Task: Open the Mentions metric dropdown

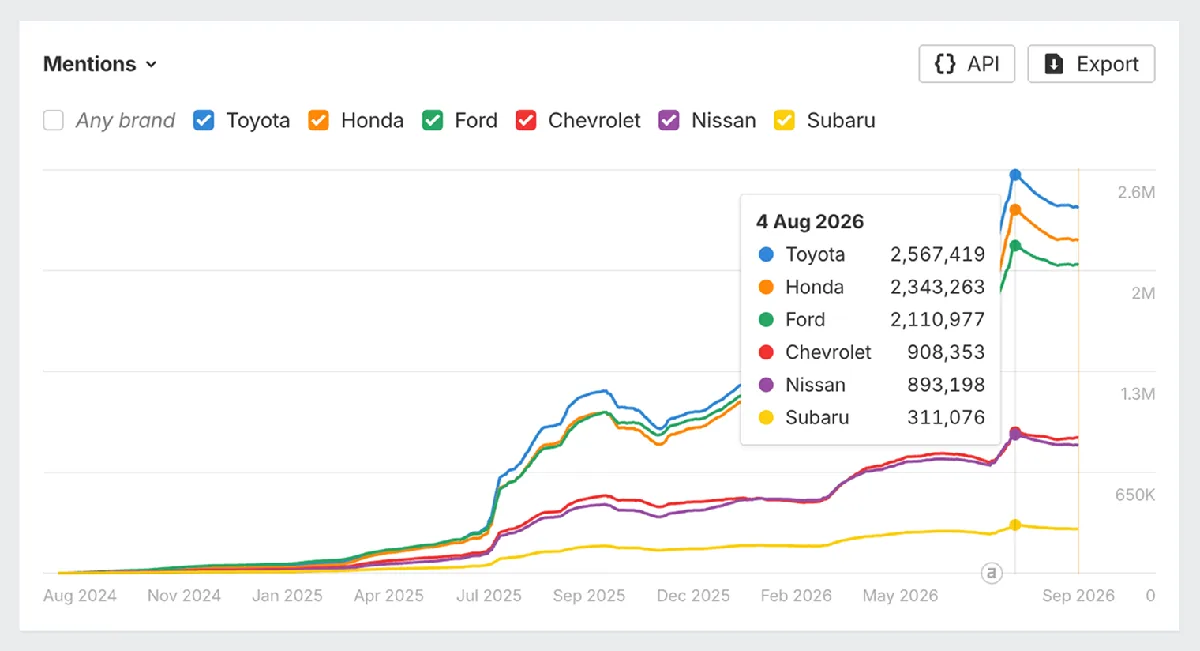Action: click(x=100, y=64)
